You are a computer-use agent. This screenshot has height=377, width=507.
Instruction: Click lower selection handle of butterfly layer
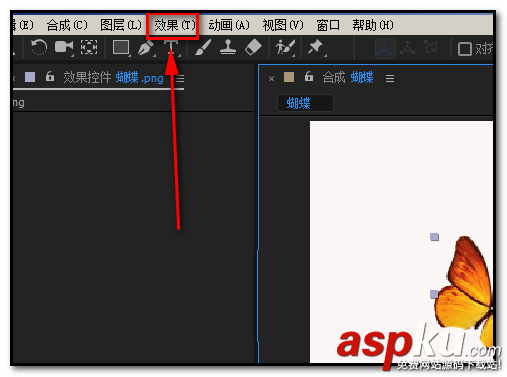click(434, 294)
